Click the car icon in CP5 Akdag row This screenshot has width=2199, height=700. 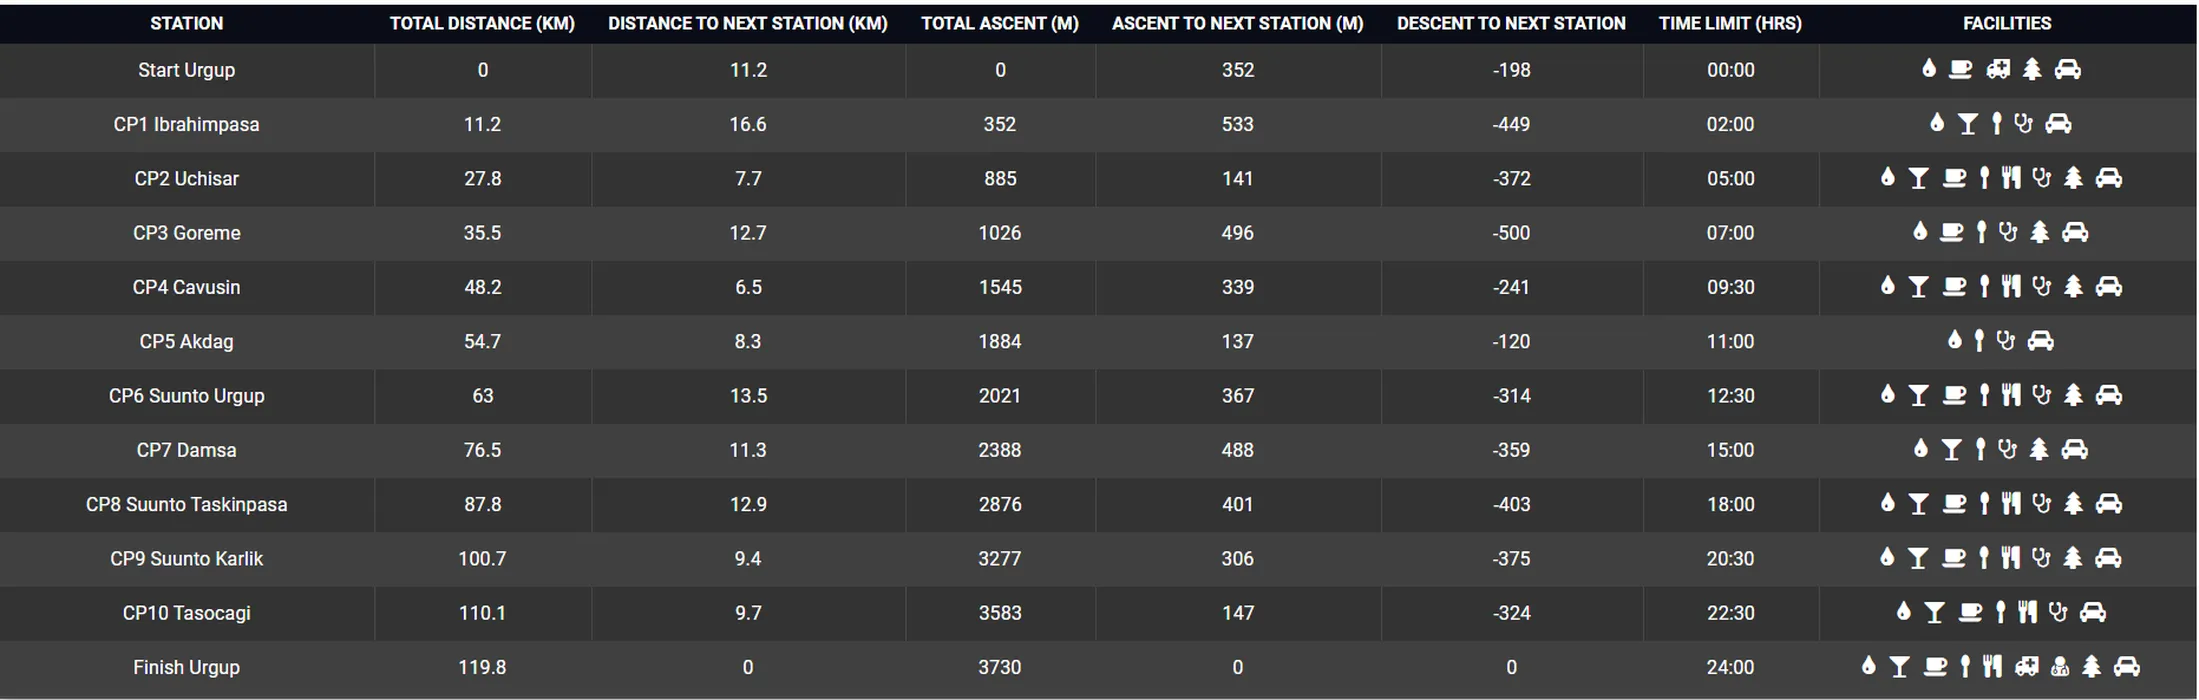[2040, 341]
